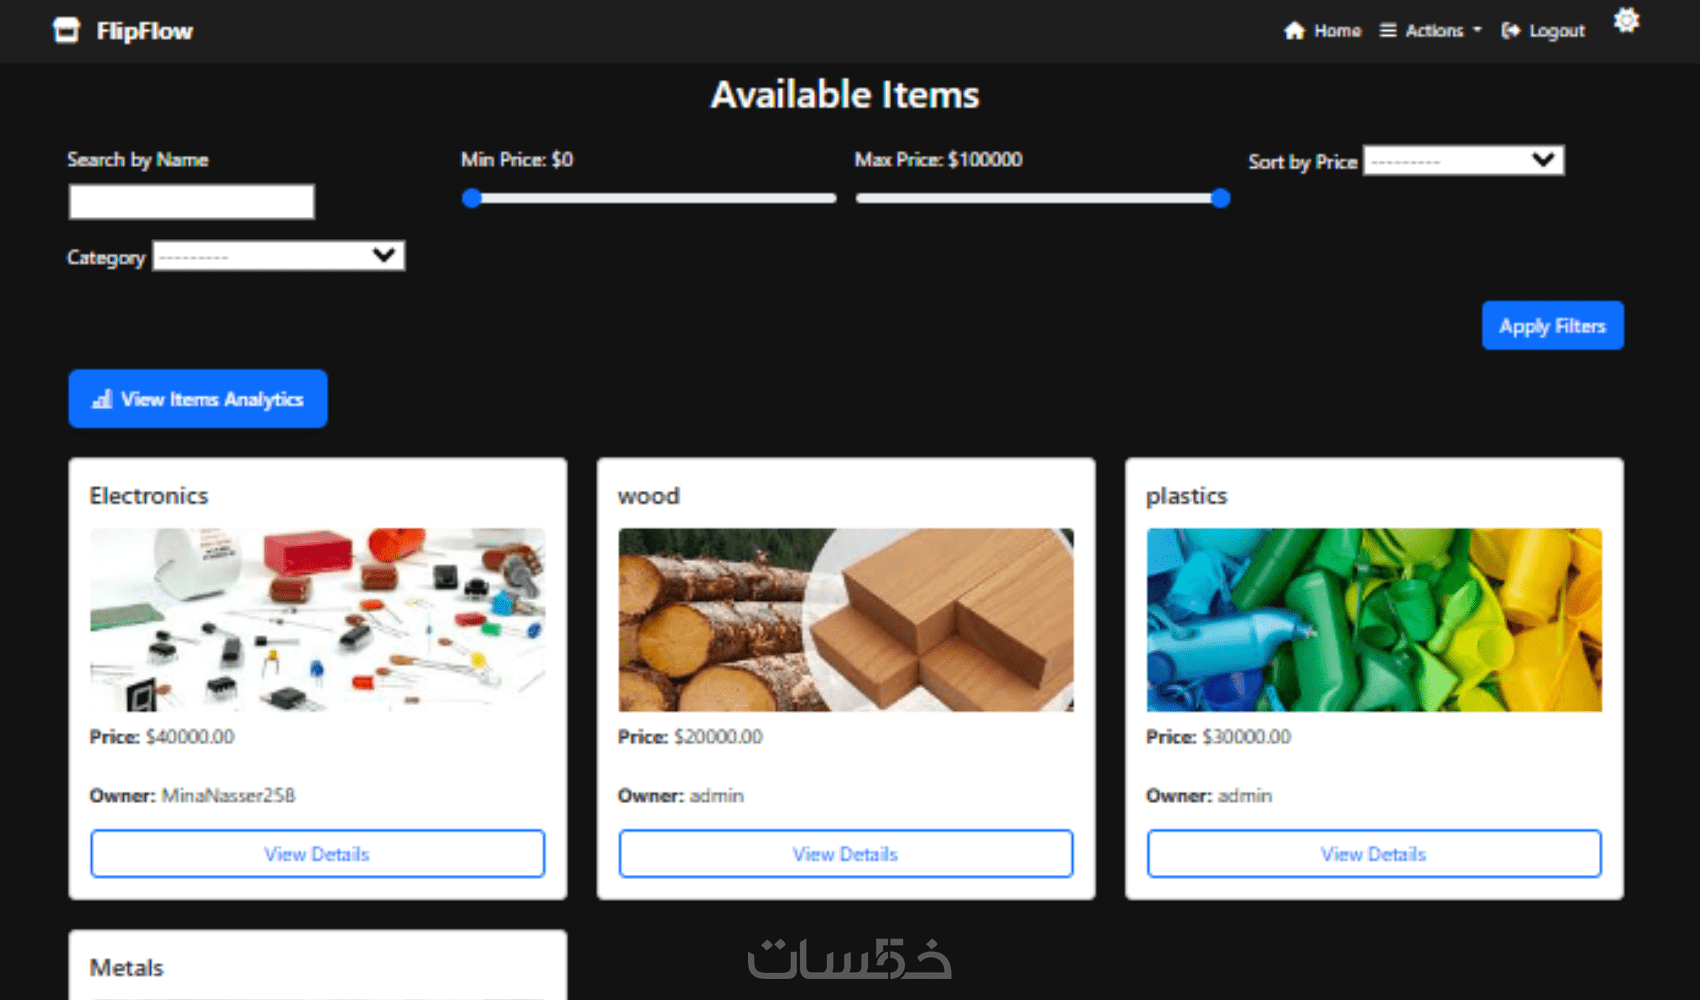View details for the Electronics item
This screenshot has width=1700, height=1000.
(317, 854)
